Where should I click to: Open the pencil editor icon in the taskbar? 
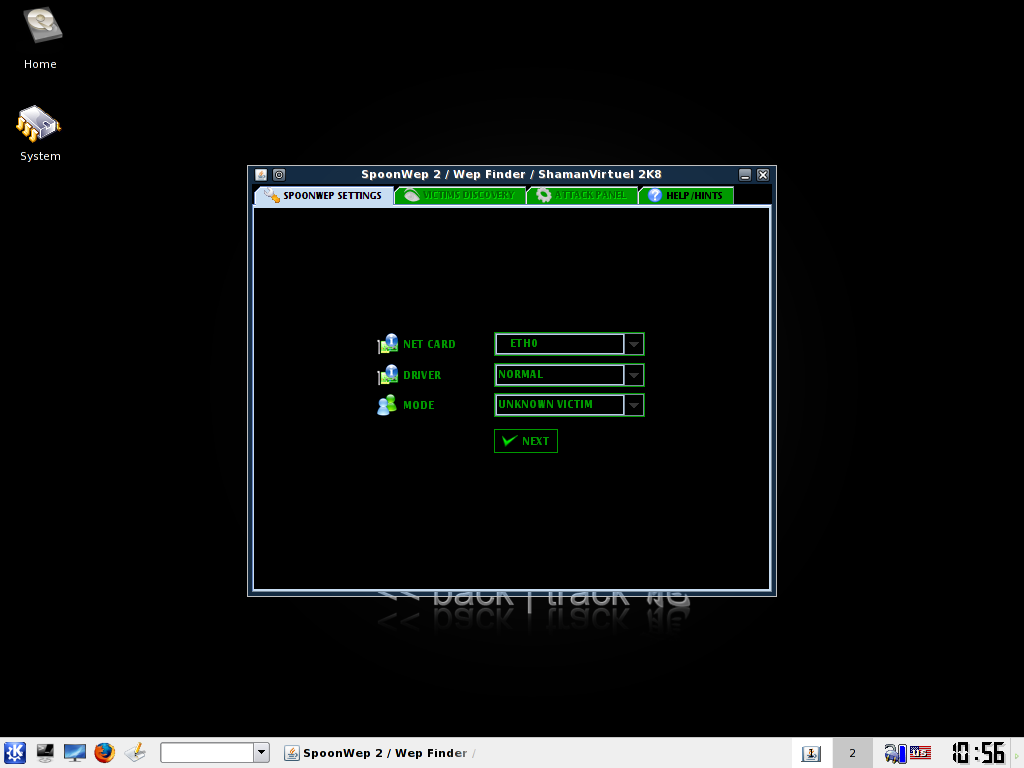click(x=135, y=753)
